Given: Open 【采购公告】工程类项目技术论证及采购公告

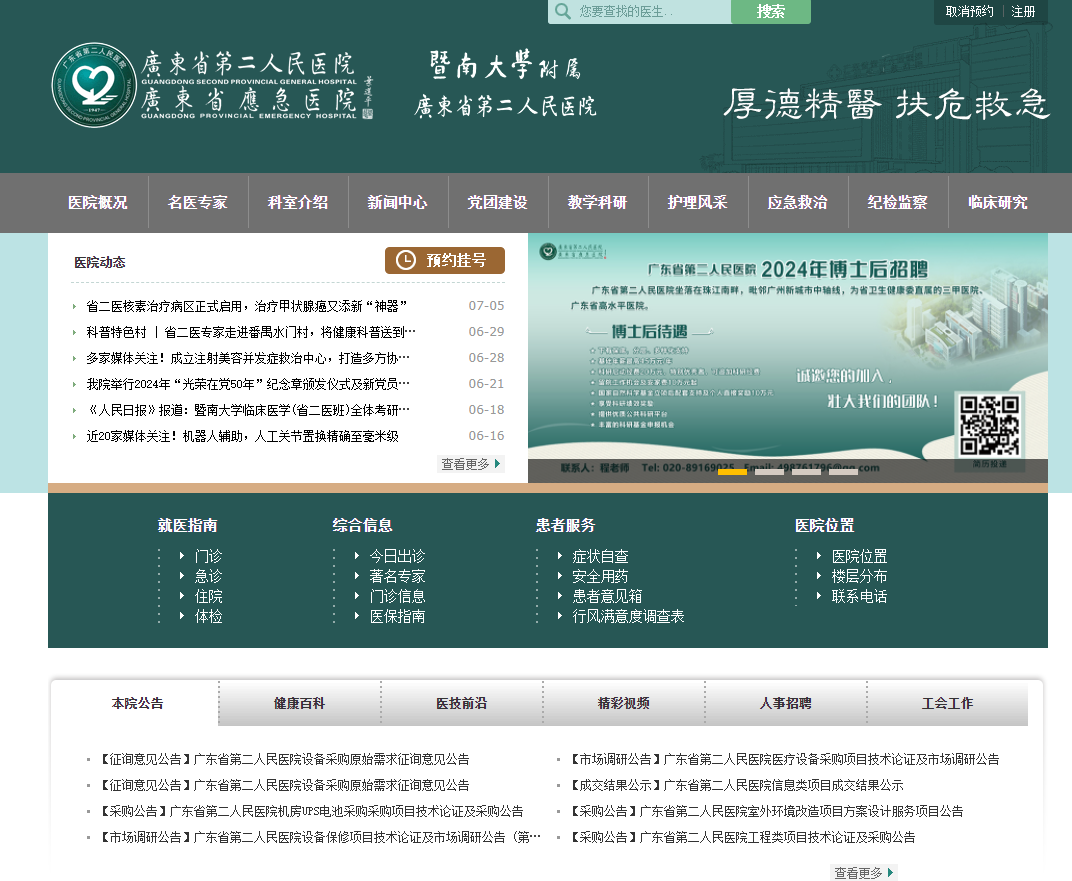Looking at the screenshot, I should [x=743, y=837].
